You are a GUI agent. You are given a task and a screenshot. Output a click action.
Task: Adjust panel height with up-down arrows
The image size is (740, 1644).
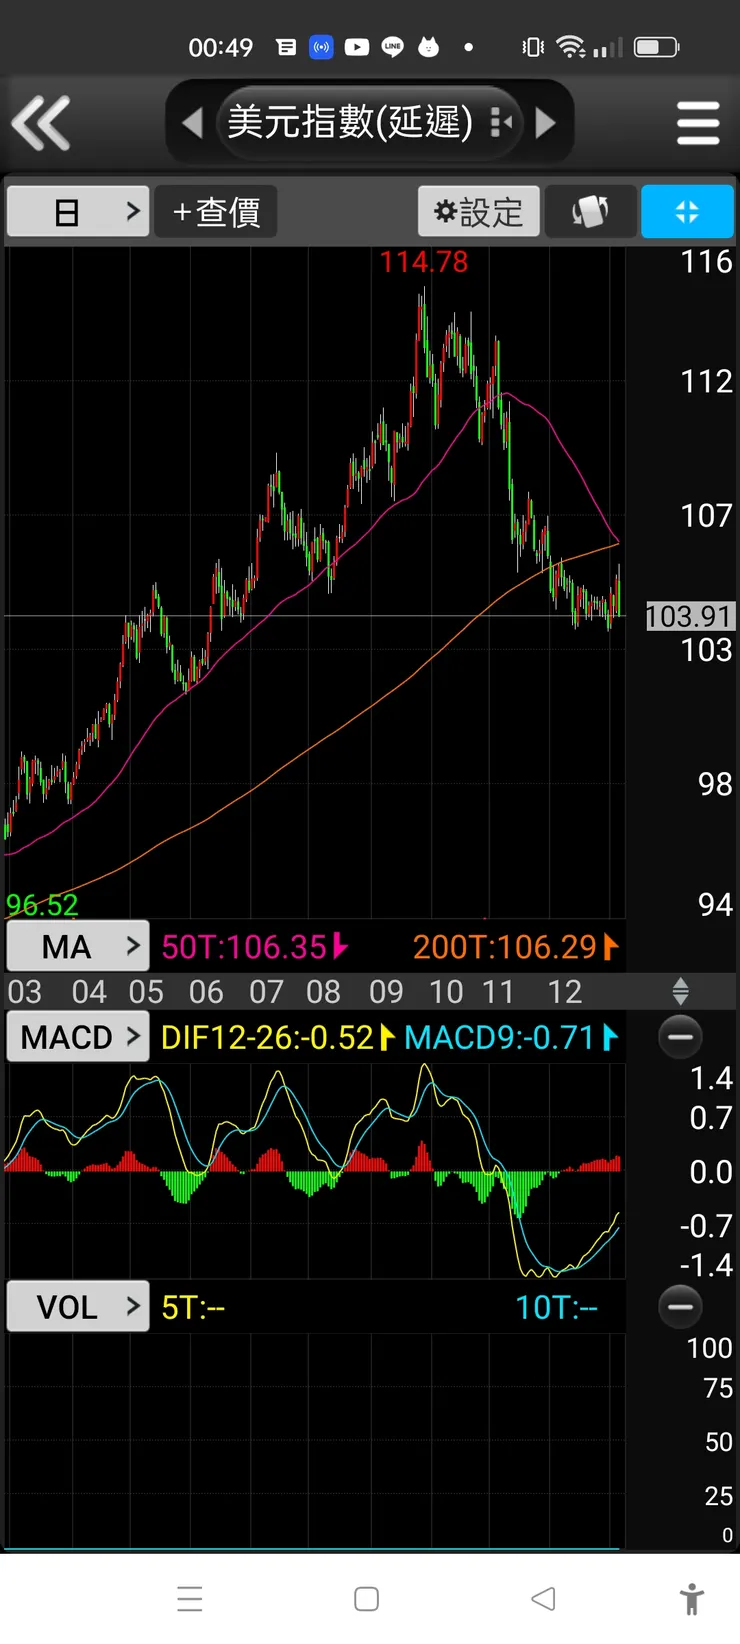coord(680,992)
